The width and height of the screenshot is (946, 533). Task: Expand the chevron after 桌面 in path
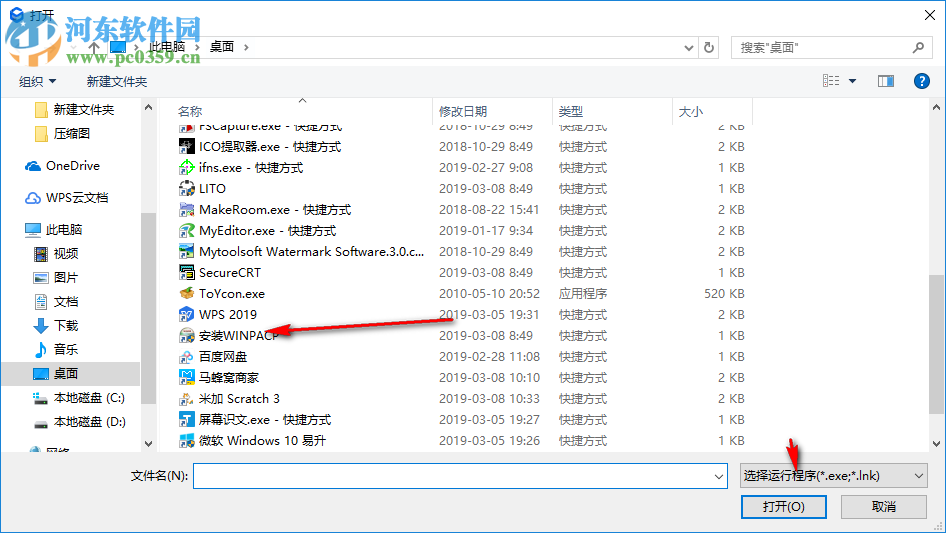[246, 47]
